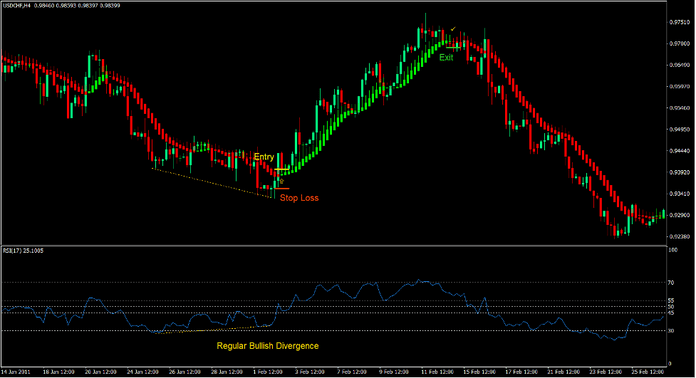Screen dimensions: 696x378
Task: Select the dotted divergence trendline under price lows
Action: click(212, 183)
